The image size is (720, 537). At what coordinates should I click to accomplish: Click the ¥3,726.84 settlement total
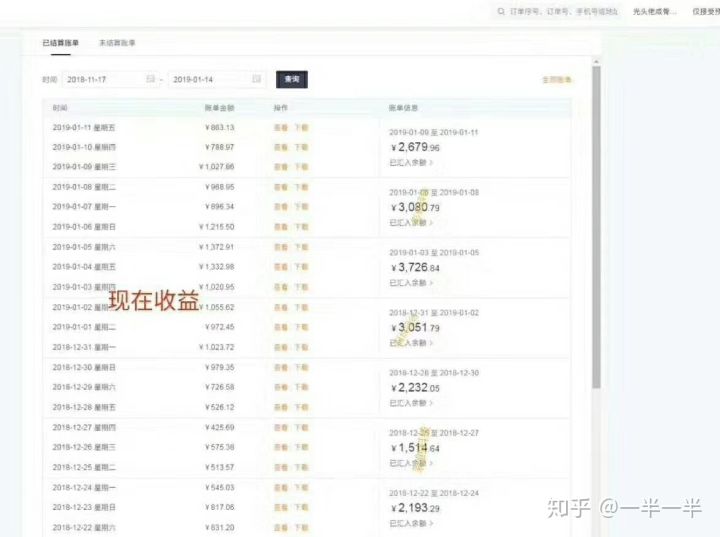pyautogui.click(x=415, y=267)
